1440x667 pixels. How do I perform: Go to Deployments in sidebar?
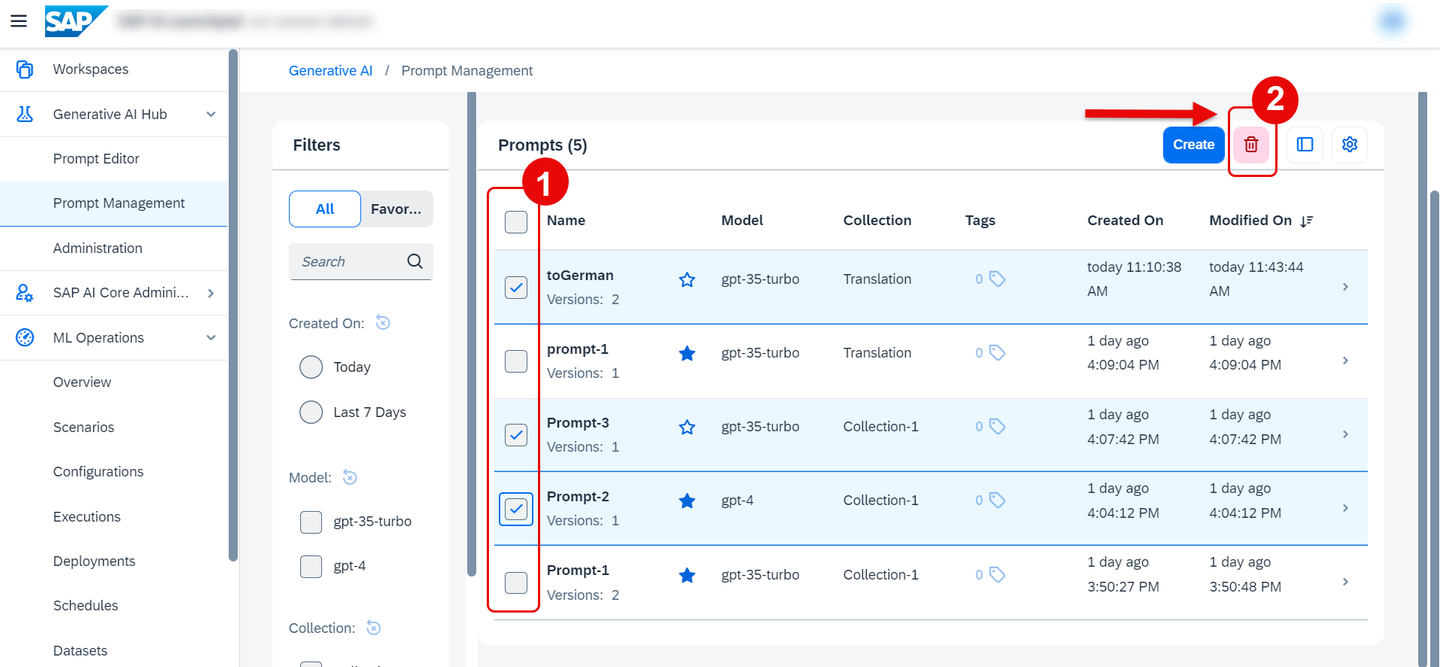click(x=114, y=561)
